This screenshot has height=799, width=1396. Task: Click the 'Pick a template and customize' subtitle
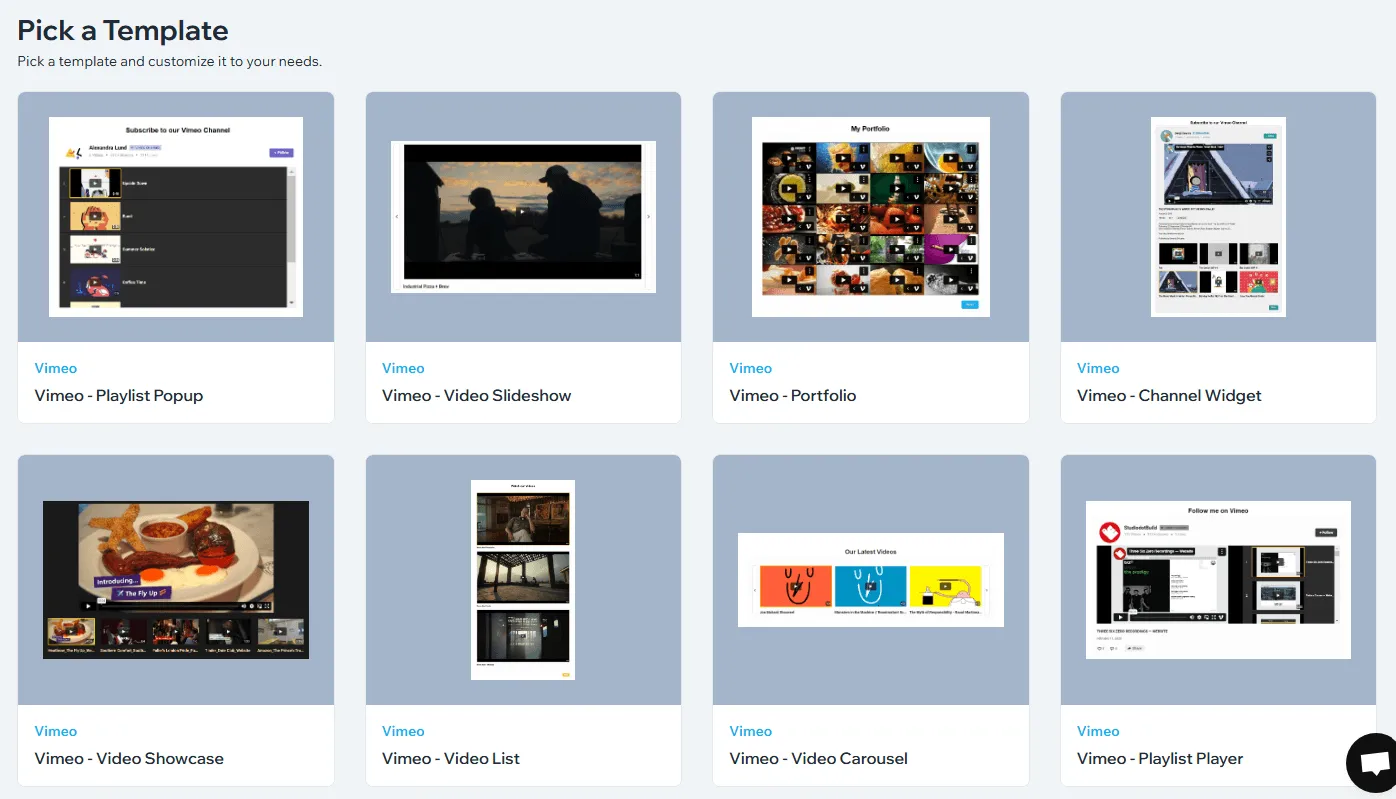click(169, 61)
